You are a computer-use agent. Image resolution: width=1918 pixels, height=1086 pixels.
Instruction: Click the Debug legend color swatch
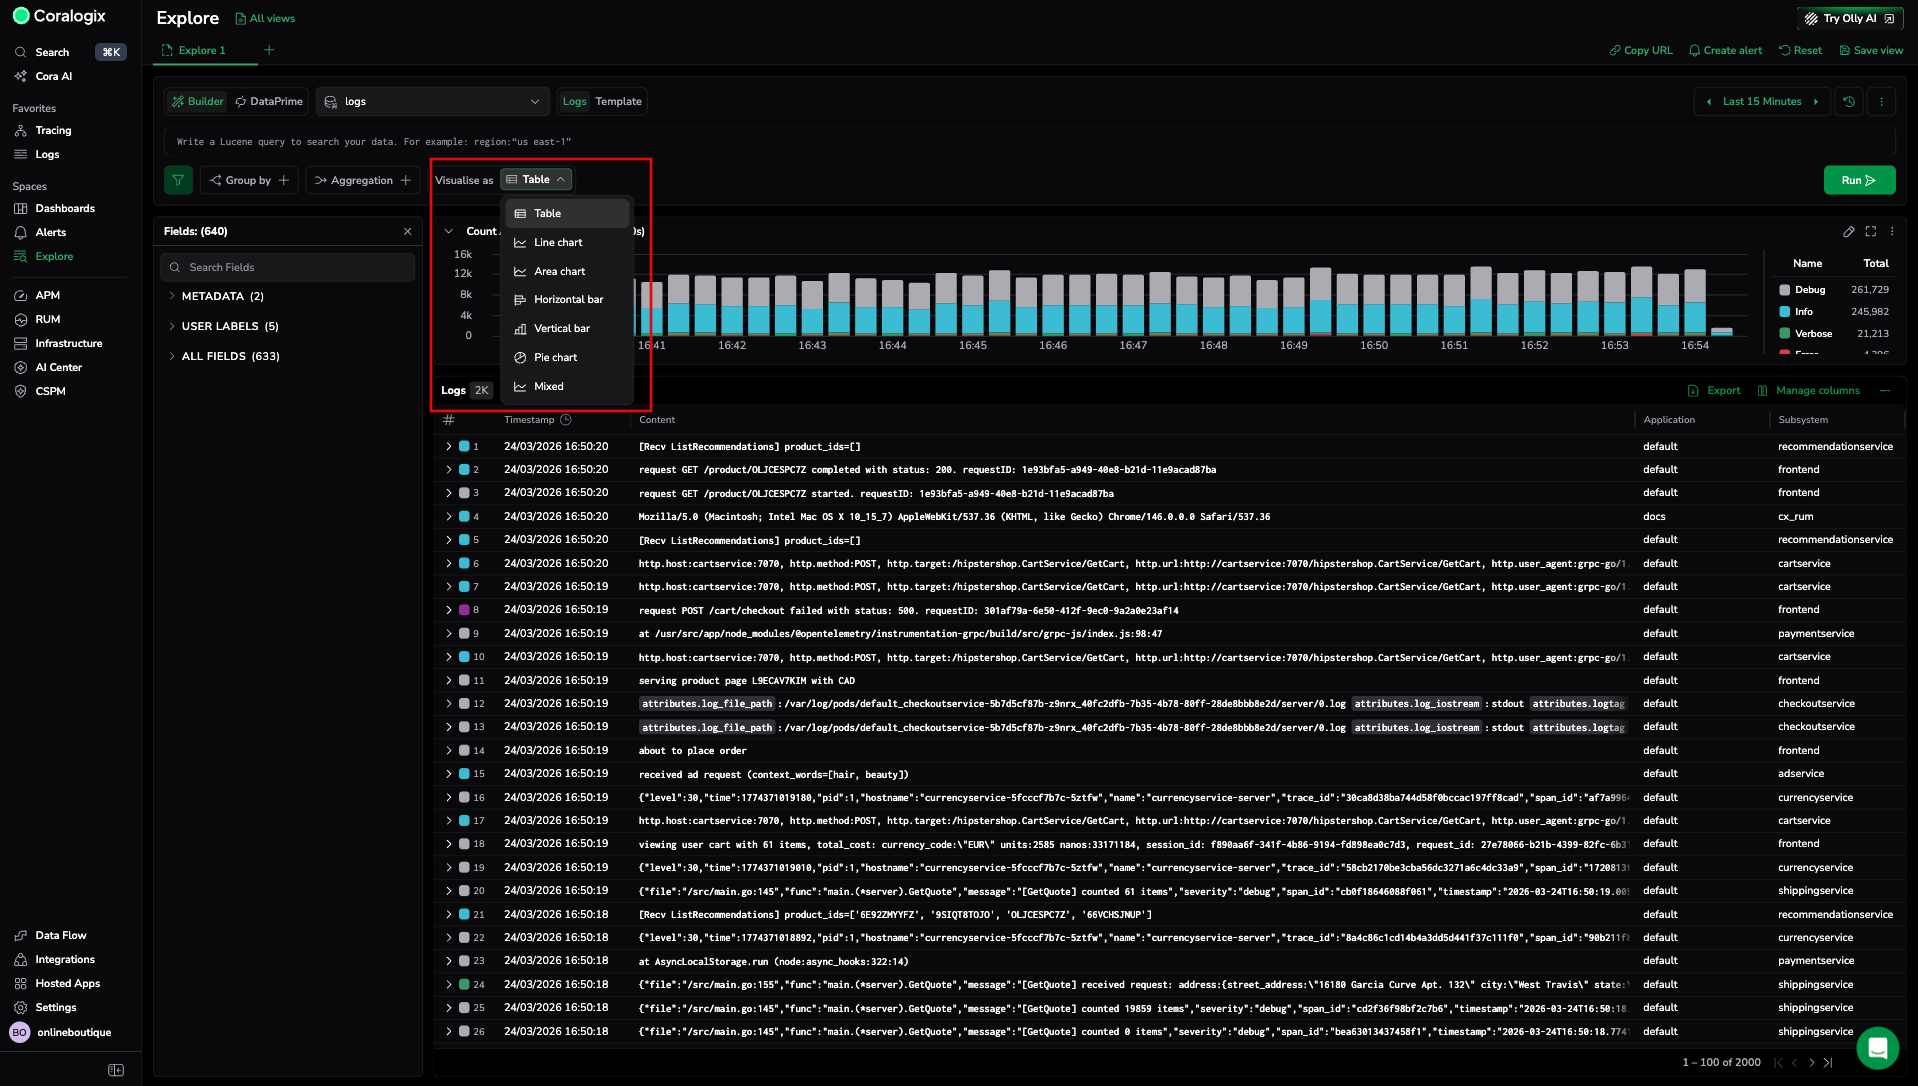click(1785, 290)
